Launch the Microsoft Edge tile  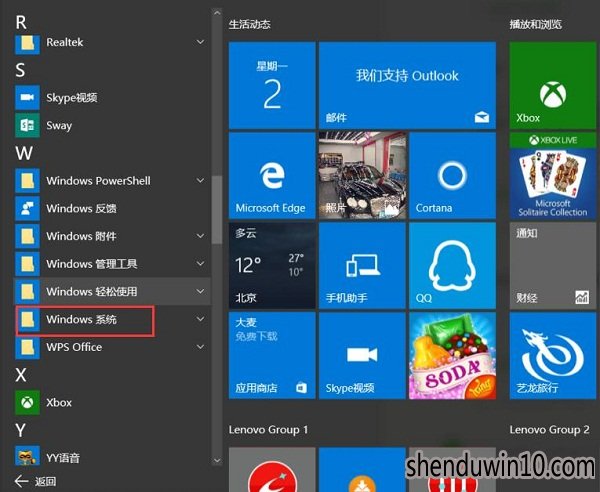point(272,176)
